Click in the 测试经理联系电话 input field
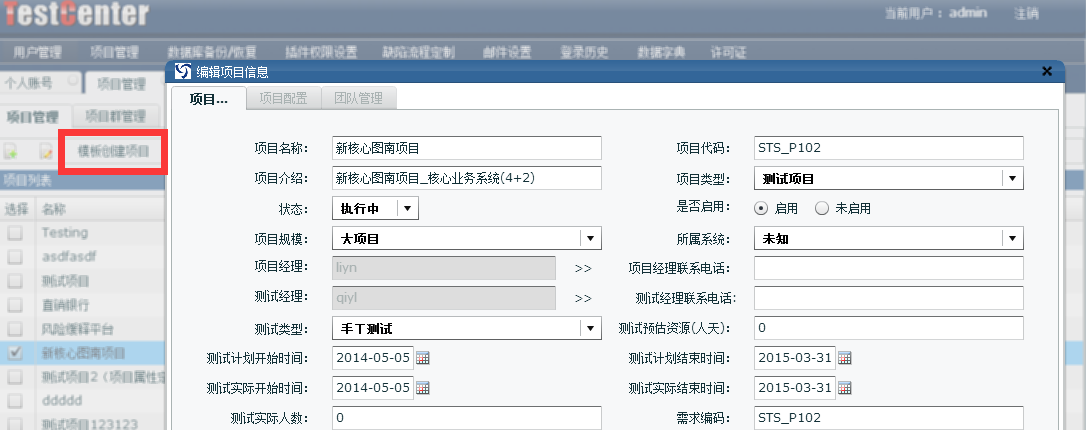This screenshot has height=430, width=1086. [889, 298]
